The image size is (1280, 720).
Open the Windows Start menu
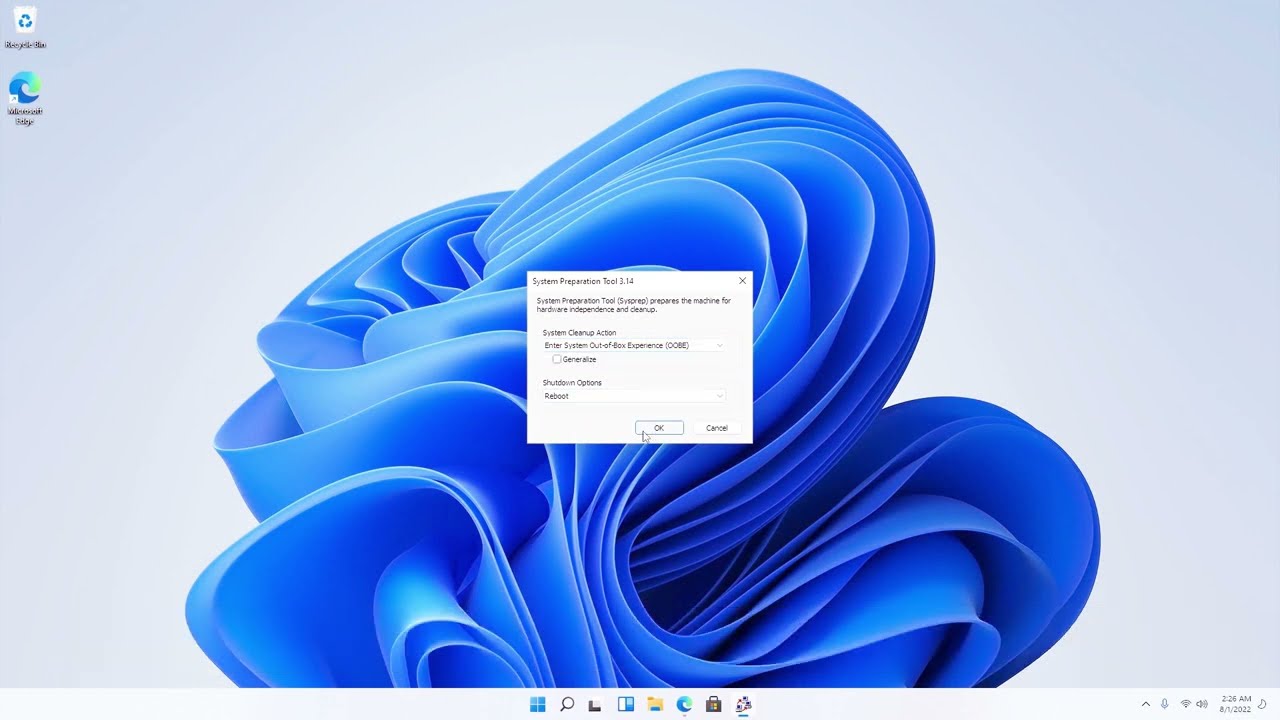click(x=538, y=704)
